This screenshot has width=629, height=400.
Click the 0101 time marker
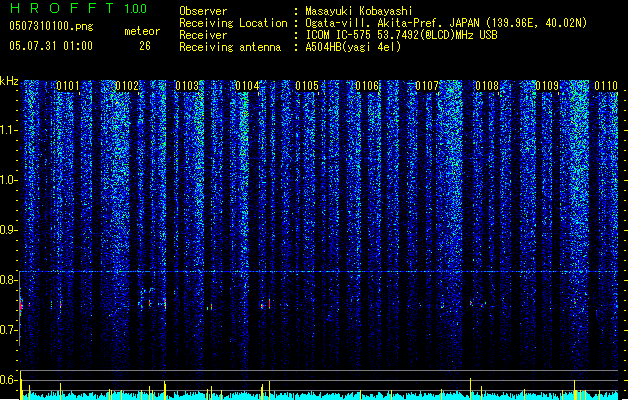tap(68, 86)
